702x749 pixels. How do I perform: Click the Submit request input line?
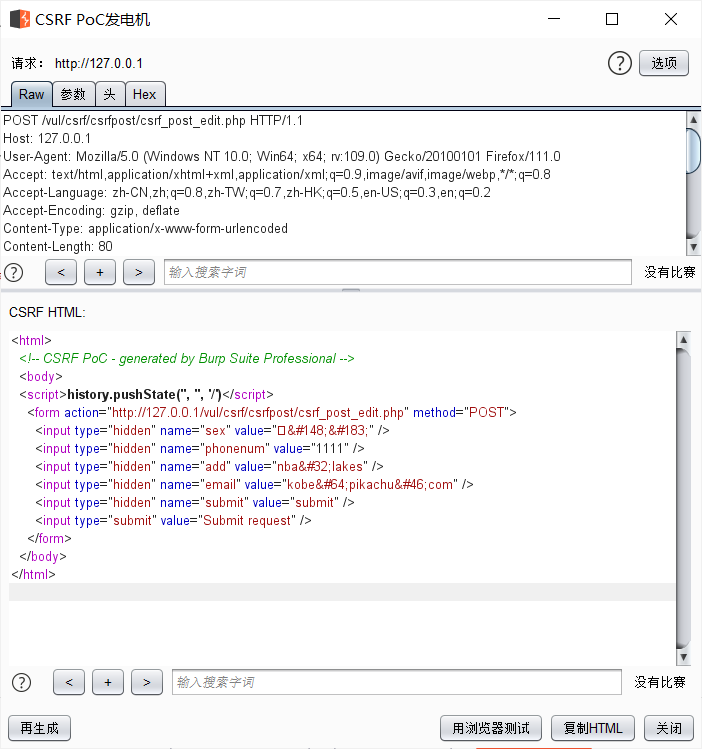coord(173,520)
